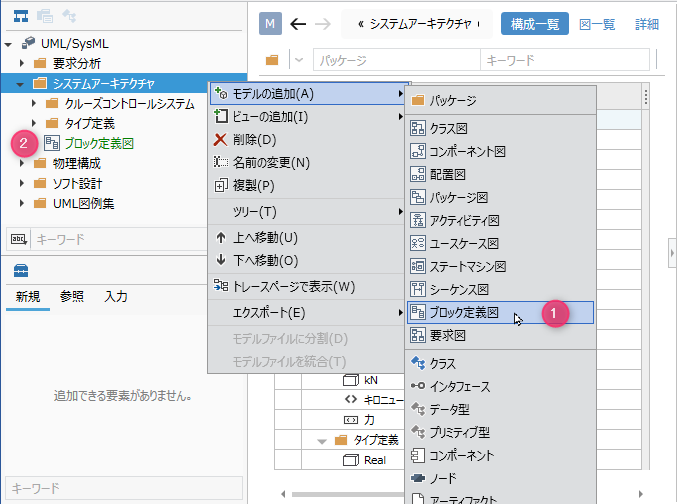Add a シーケンス図 from submenu
Viewport: 677px width, 504px height.
[x=501, y=289]
